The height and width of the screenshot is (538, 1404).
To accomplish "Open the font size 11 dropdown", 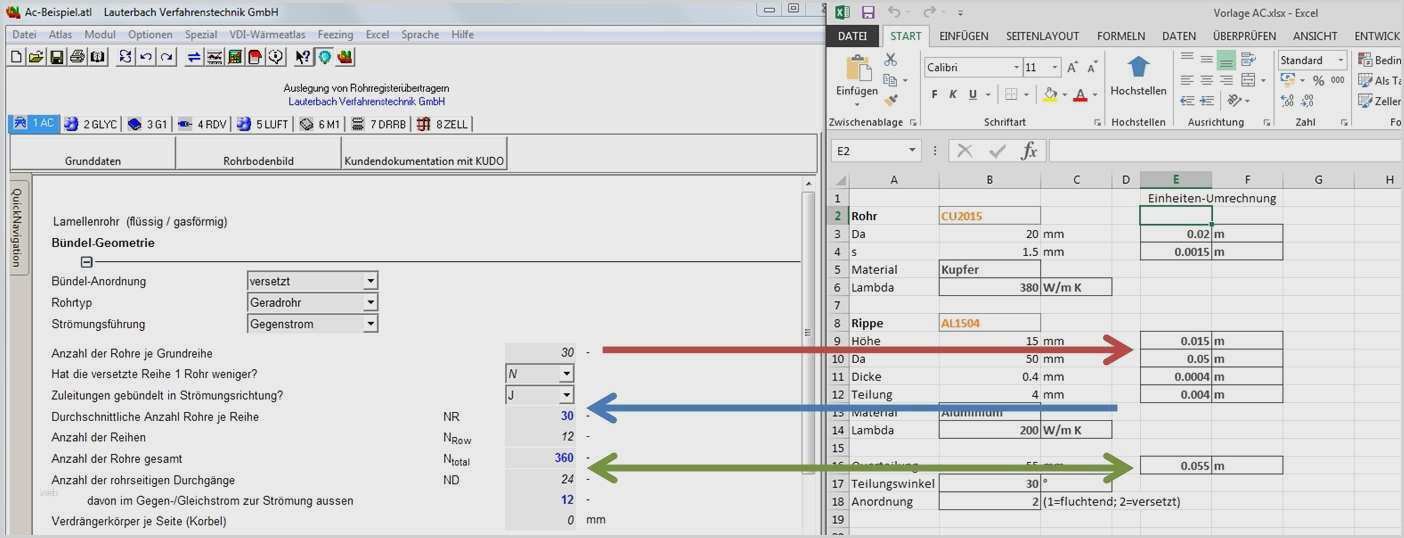I will (1054, 68).
